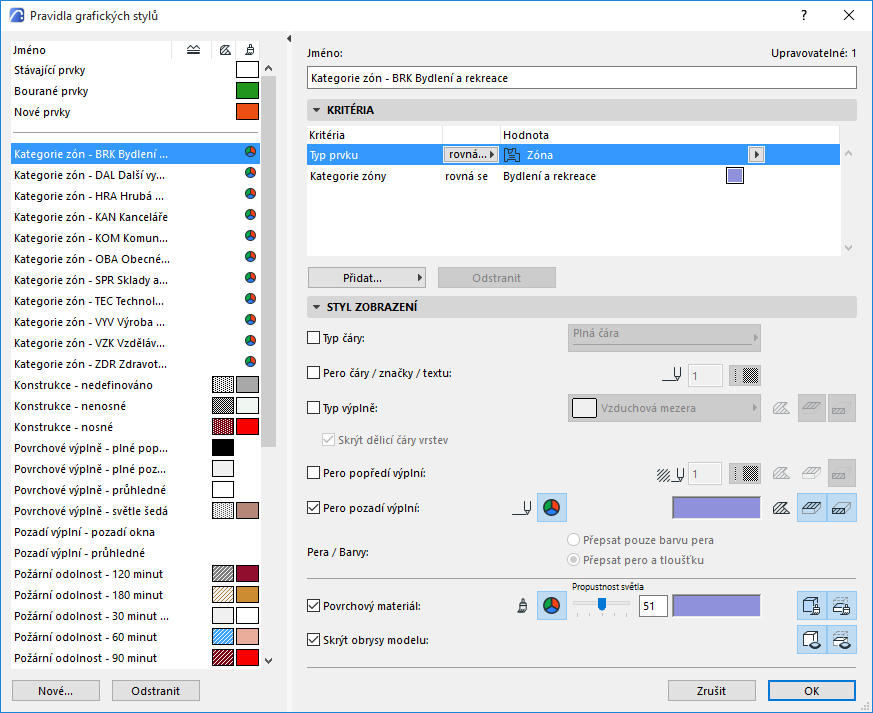
Task: Select rule Bourané prvky
Action: pyautogui.click(x=135, y=91)
